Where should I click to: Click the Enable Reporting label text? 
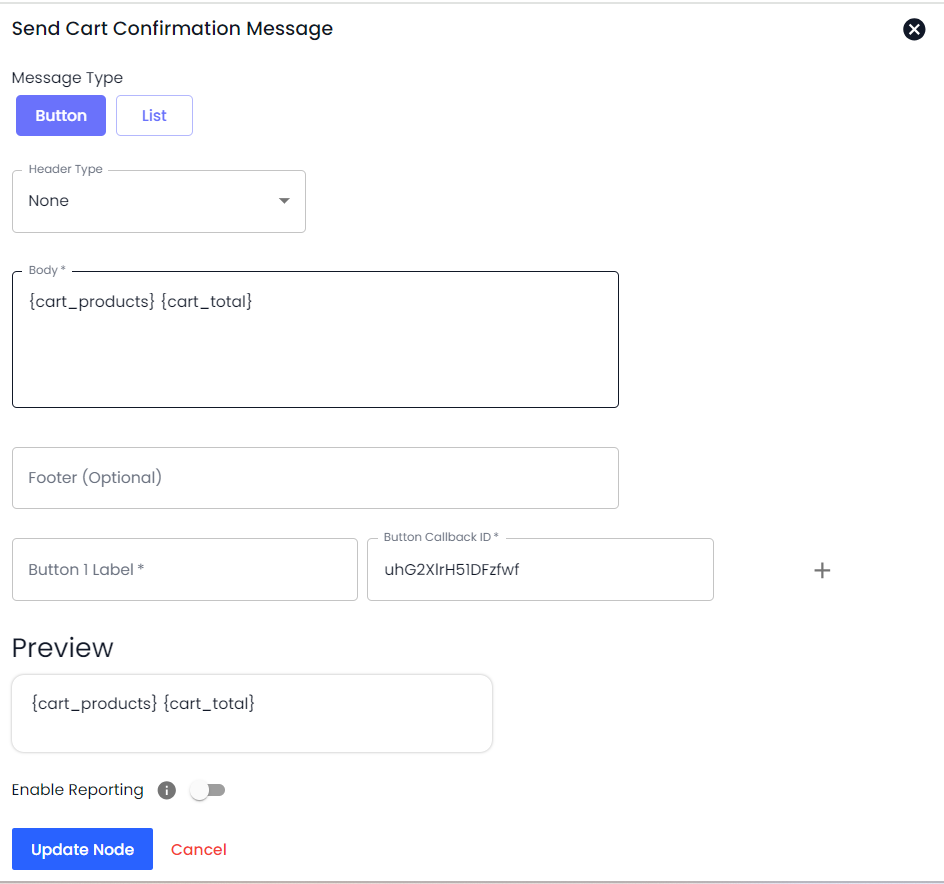pos(78,790)
